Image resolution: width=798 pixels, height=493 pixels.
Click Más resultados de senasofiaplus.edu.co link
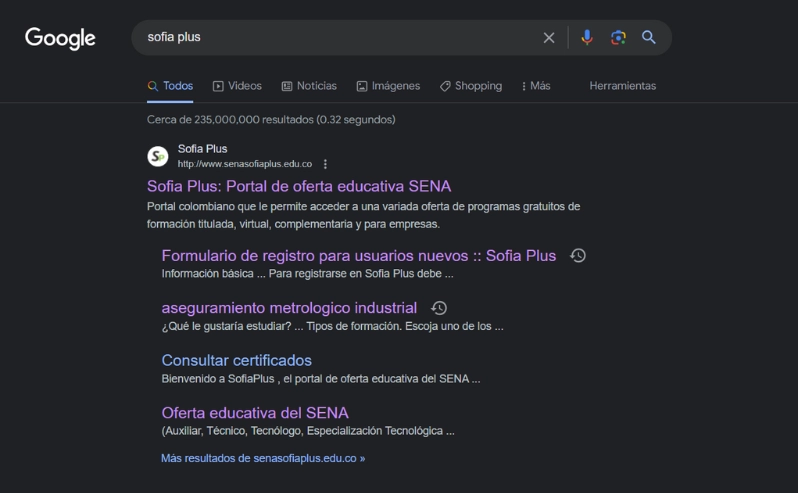(x=263, y=458)
